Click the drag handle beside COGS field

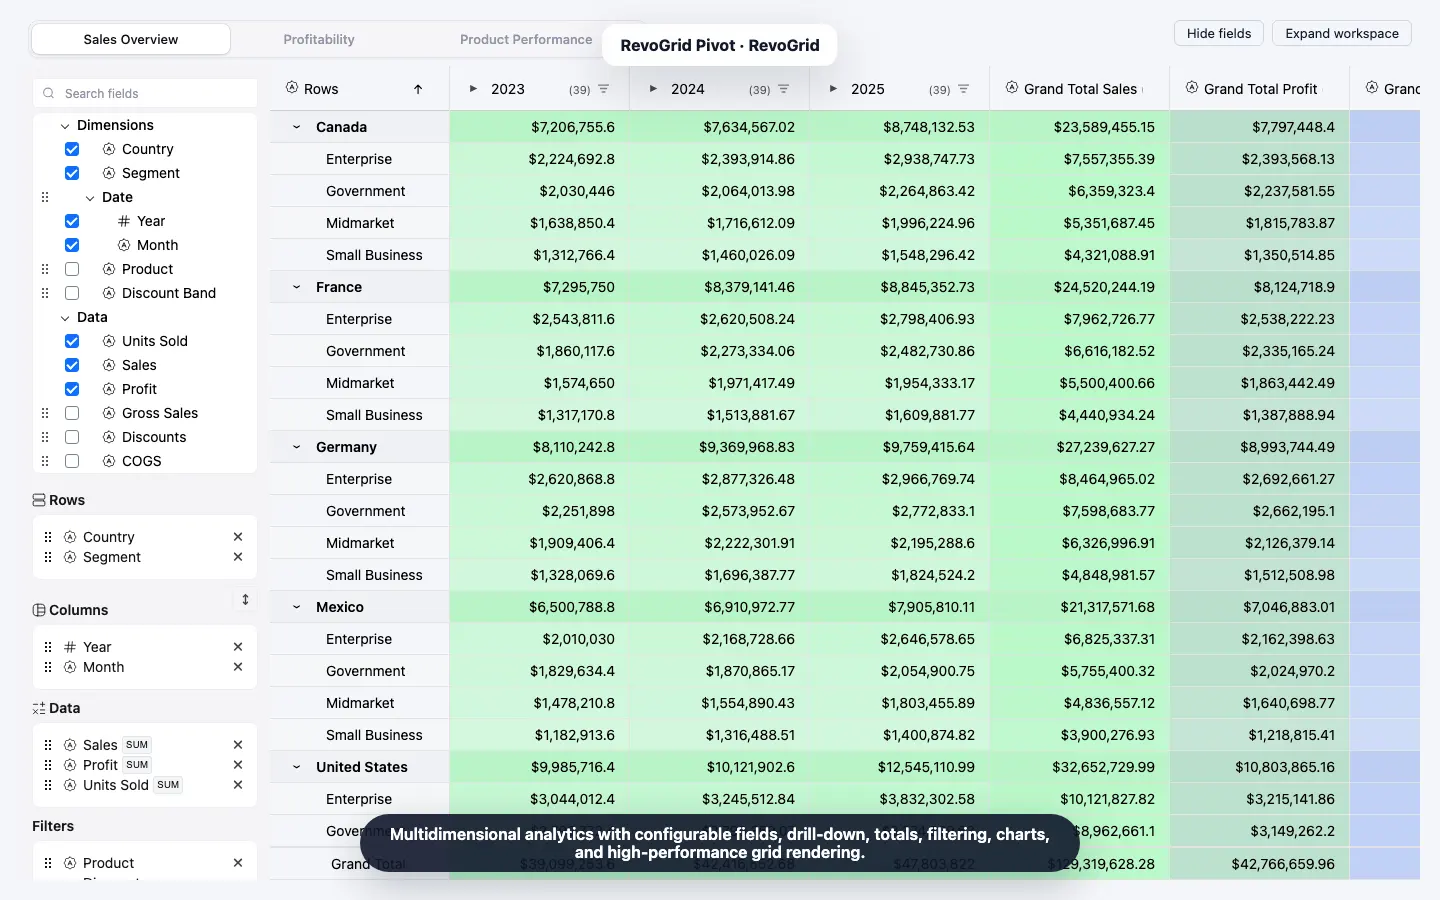[44, 461]
